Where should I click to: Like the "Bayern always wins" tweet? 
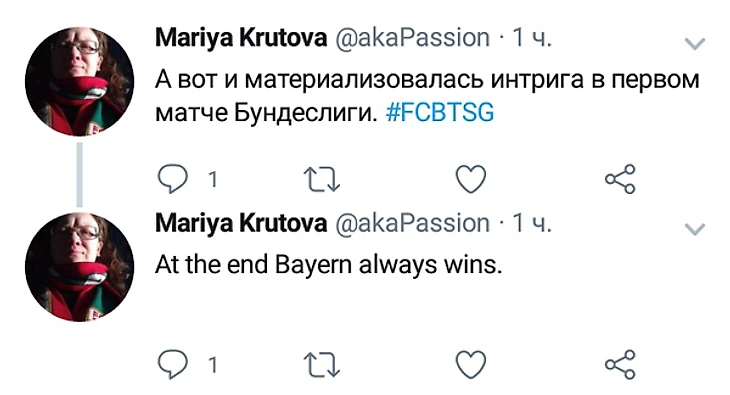471,364
